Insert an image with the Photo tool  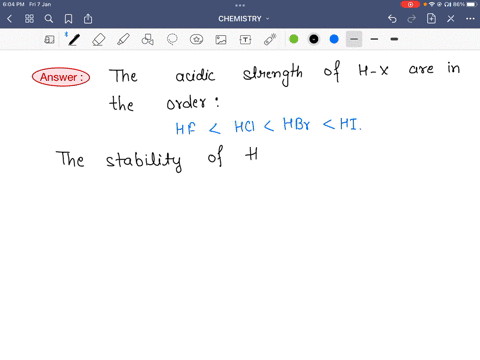(221, 40)
